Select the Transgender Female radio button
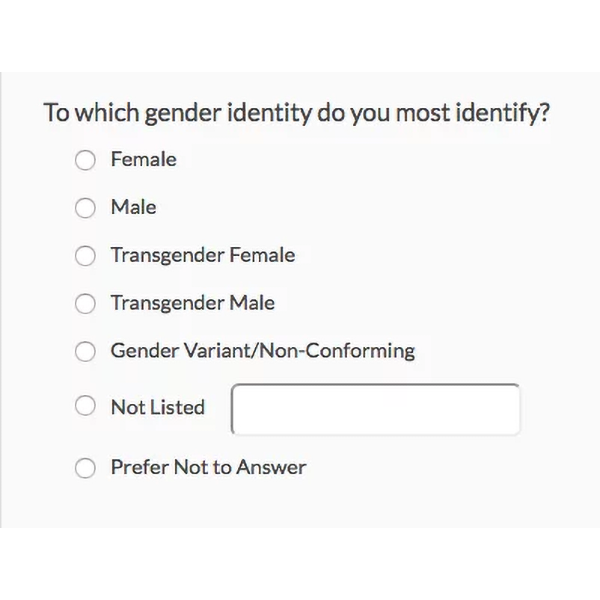Image resolution: width=600 pixels, height=600 pixels. tap(86, 256)
